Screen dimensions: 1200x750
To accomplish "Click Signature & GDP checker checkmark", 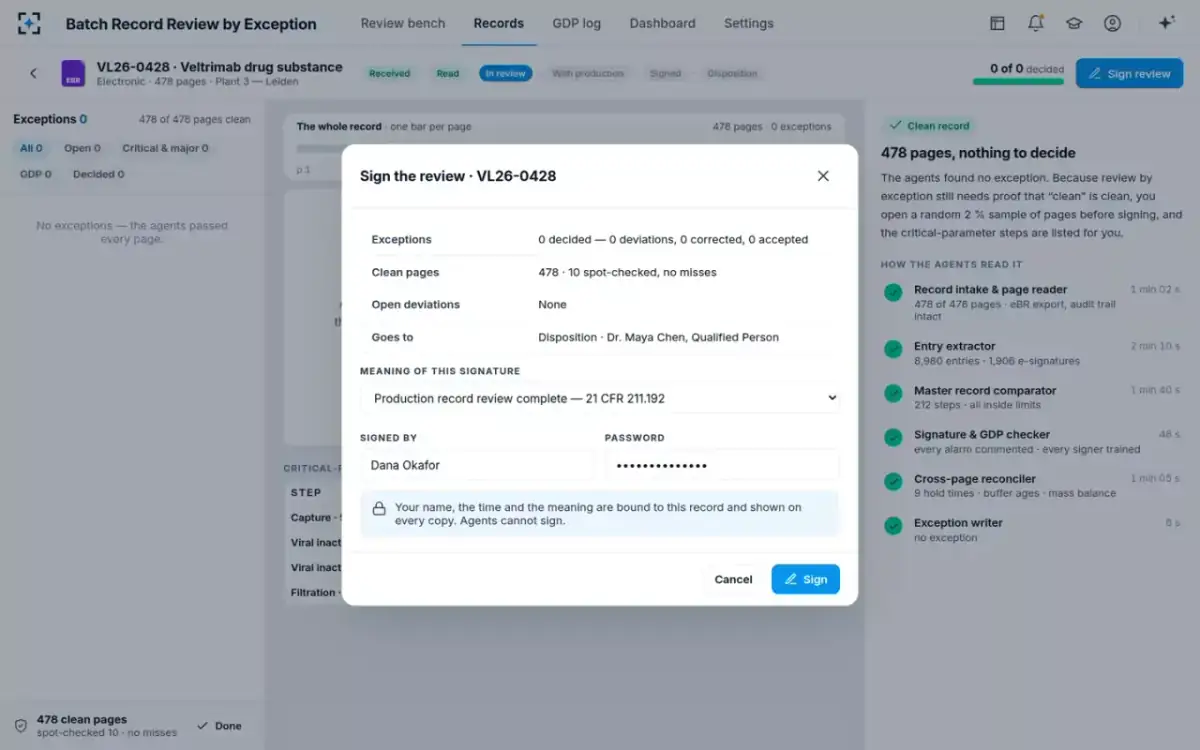I will (893, 436).
